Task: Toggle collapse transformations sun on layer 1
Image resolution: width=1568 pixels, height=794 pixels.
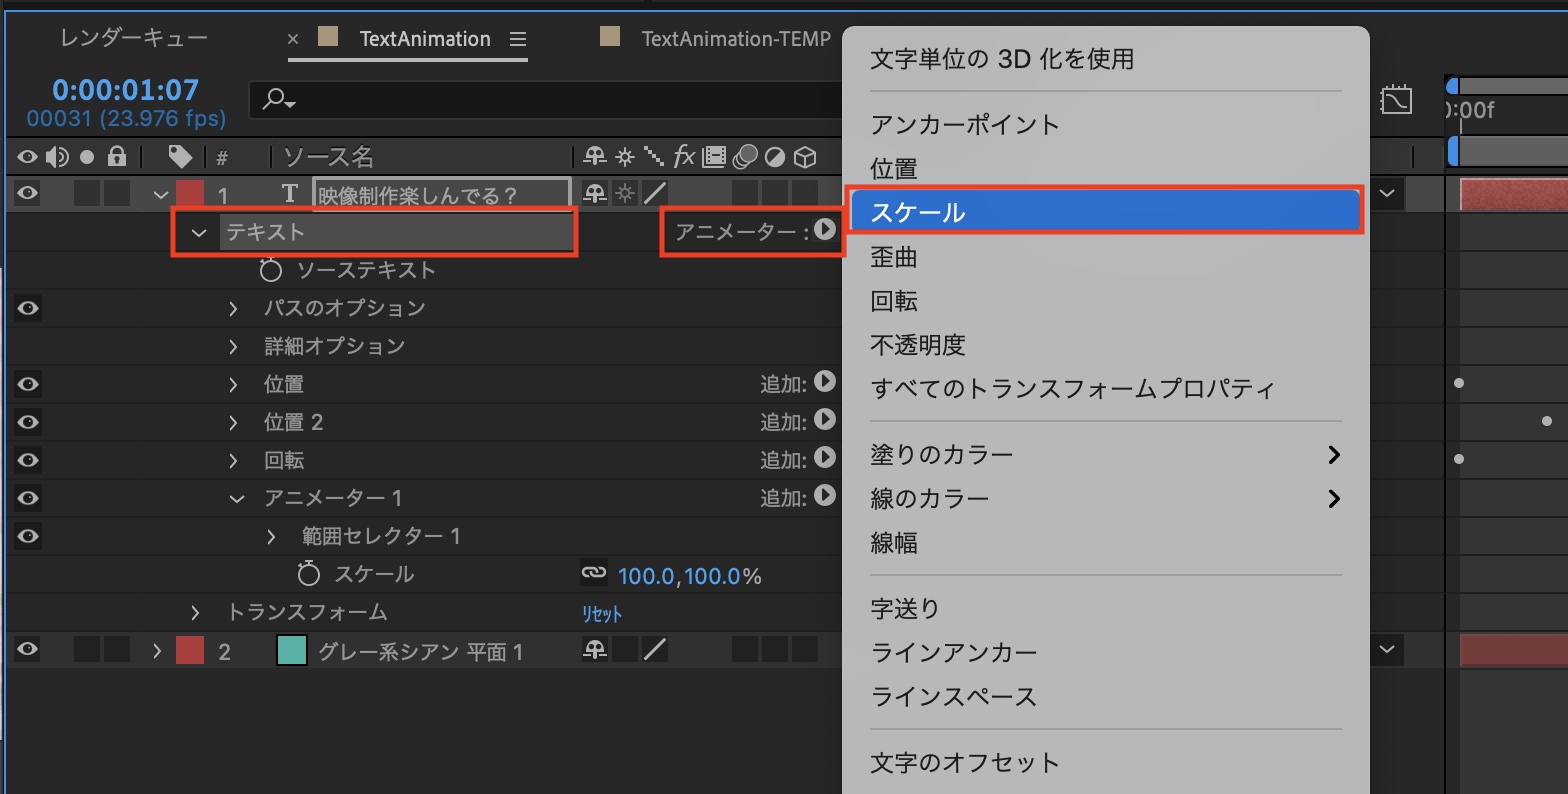Action: click(x=625, y=193)
